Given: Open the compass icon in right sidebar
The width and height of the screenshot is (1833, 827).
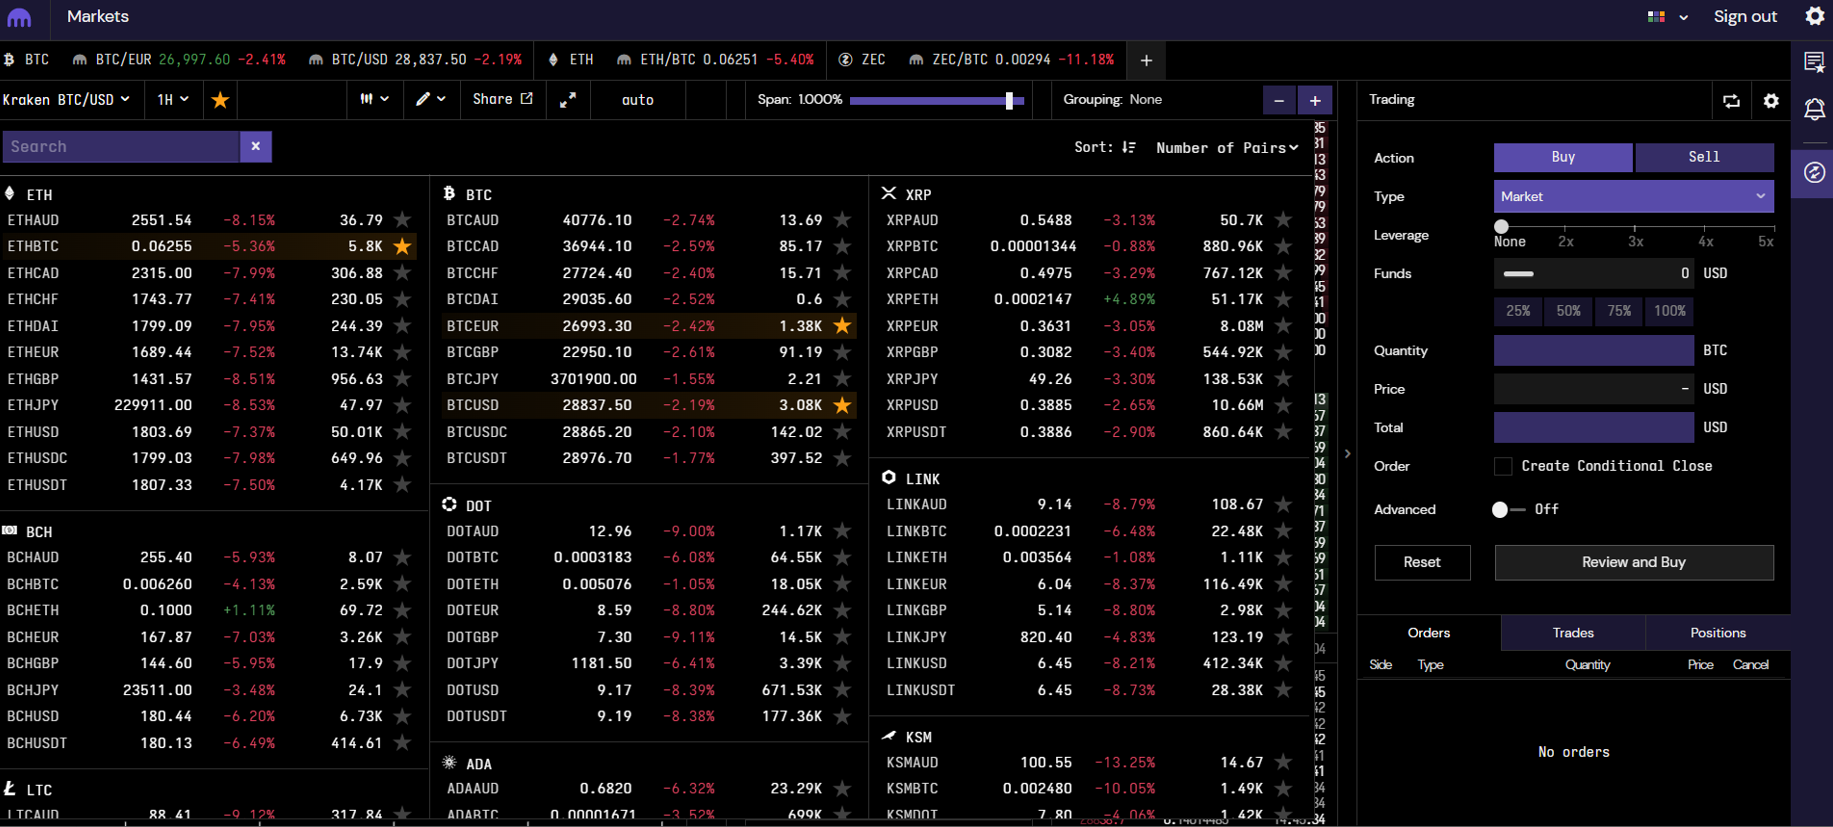Looking at the screenshot, I should [1814, 173].
